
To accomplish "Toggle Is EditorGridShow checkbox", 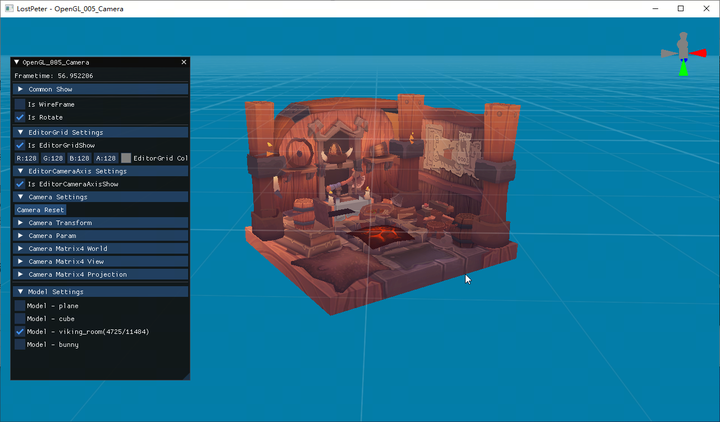I will click(x=20, y=145).
